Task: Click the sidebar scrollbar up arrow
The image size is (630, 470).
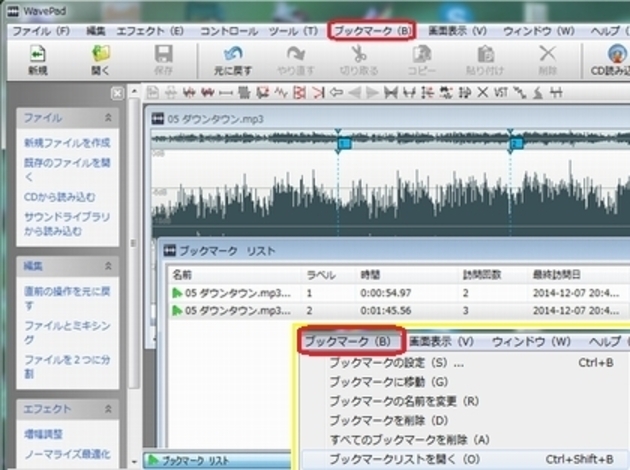Action: (134, 92)
